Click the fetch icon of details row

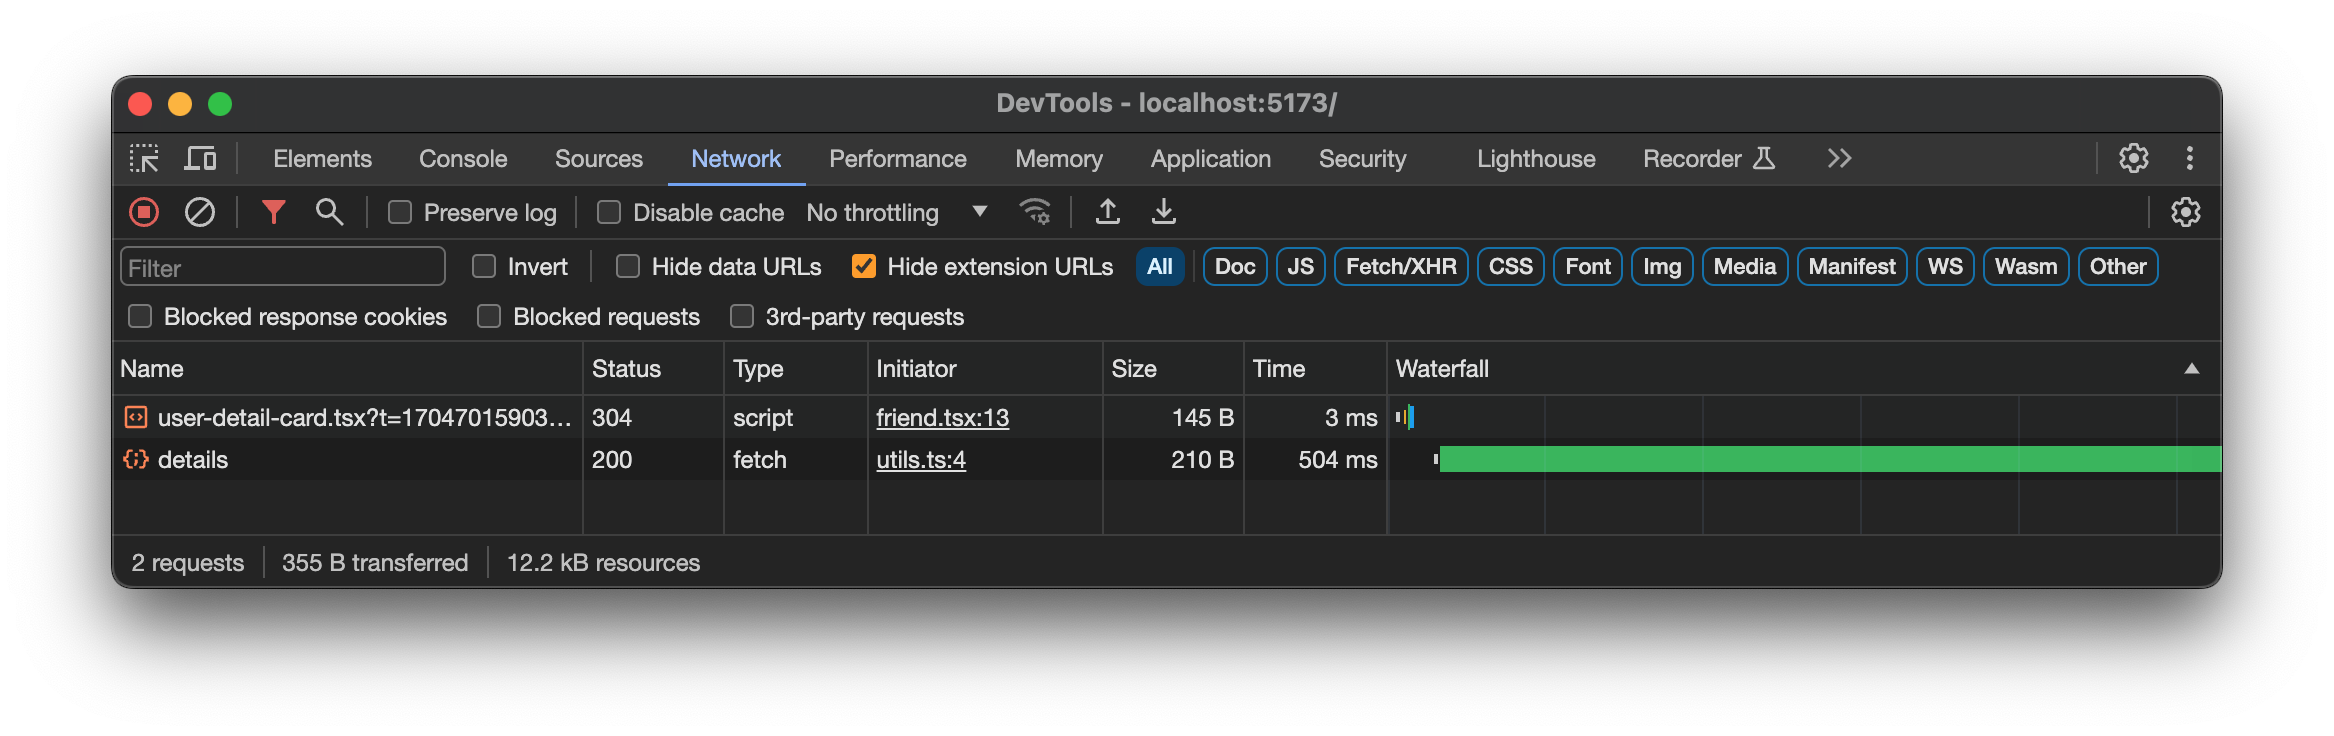click(x=136, y=459)
